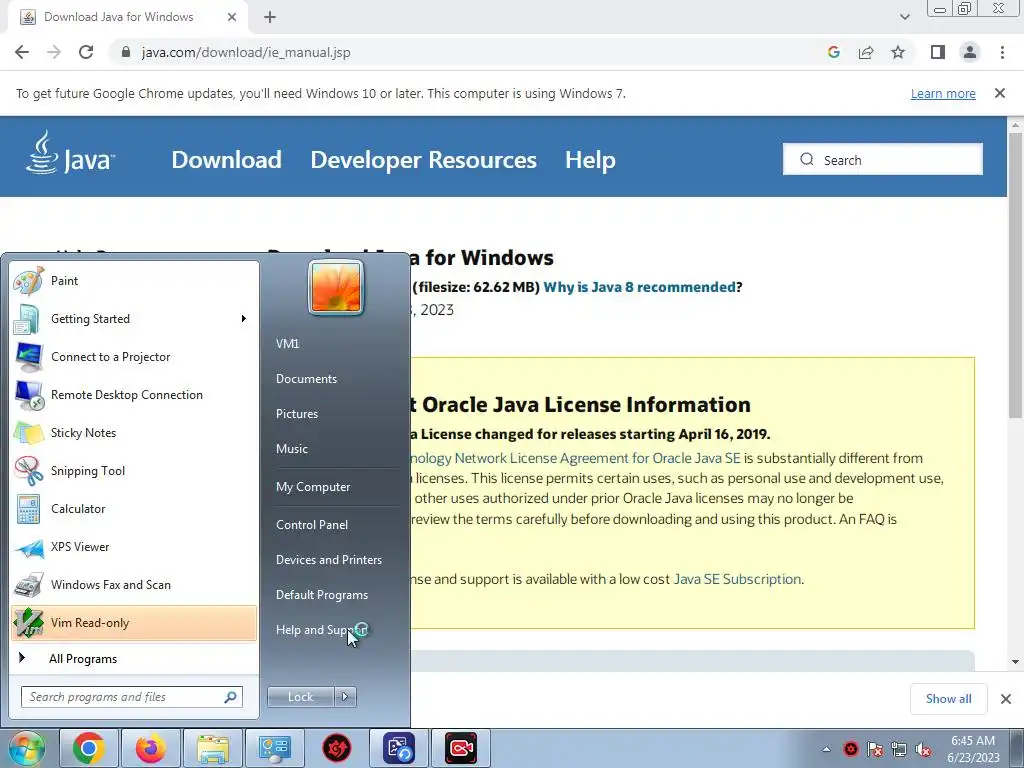Open the Java SE Subscription link
The height and width of the screenshot is (768, 1024).
point(737,579)
